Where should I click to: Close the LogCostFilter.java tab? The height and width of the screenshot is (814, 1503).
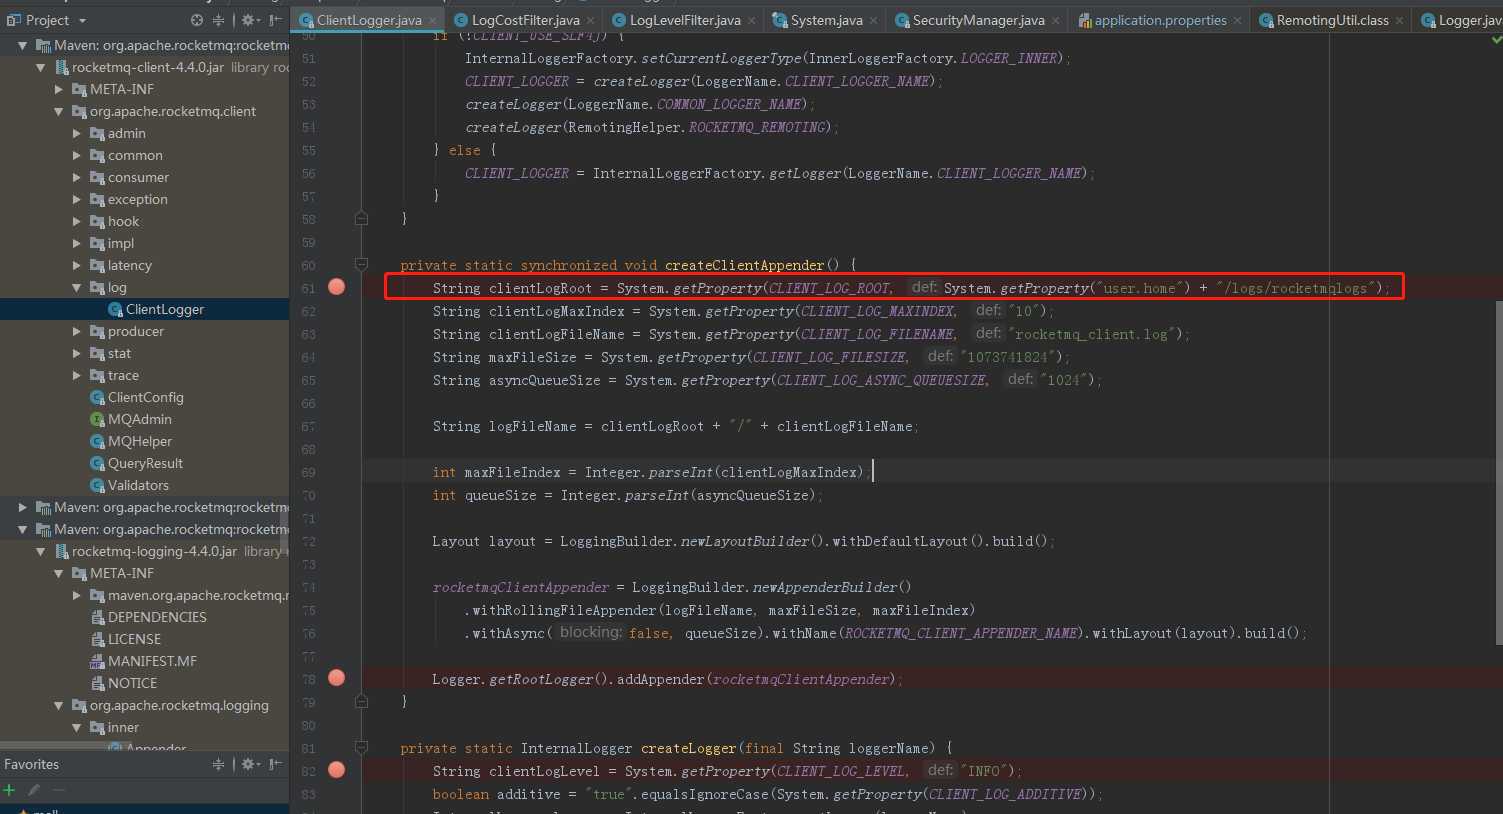[x=591, y=21]
